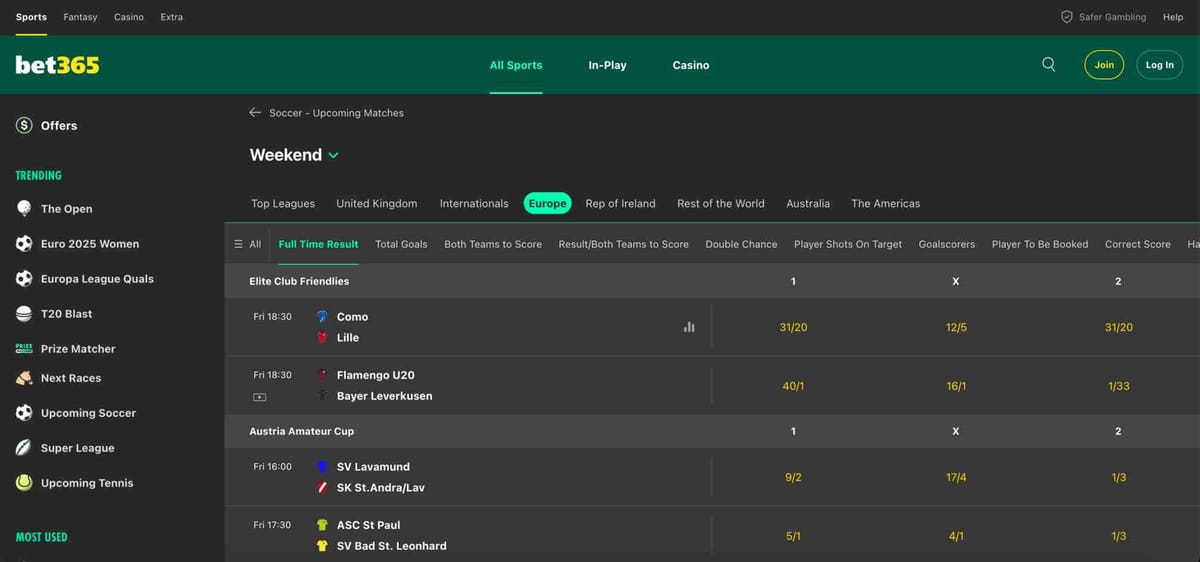Image resolution: width=1200 pixels, height=562 pixels.
Task: Click the Safer Gambling shield icon
Action: click(1066, 17)
